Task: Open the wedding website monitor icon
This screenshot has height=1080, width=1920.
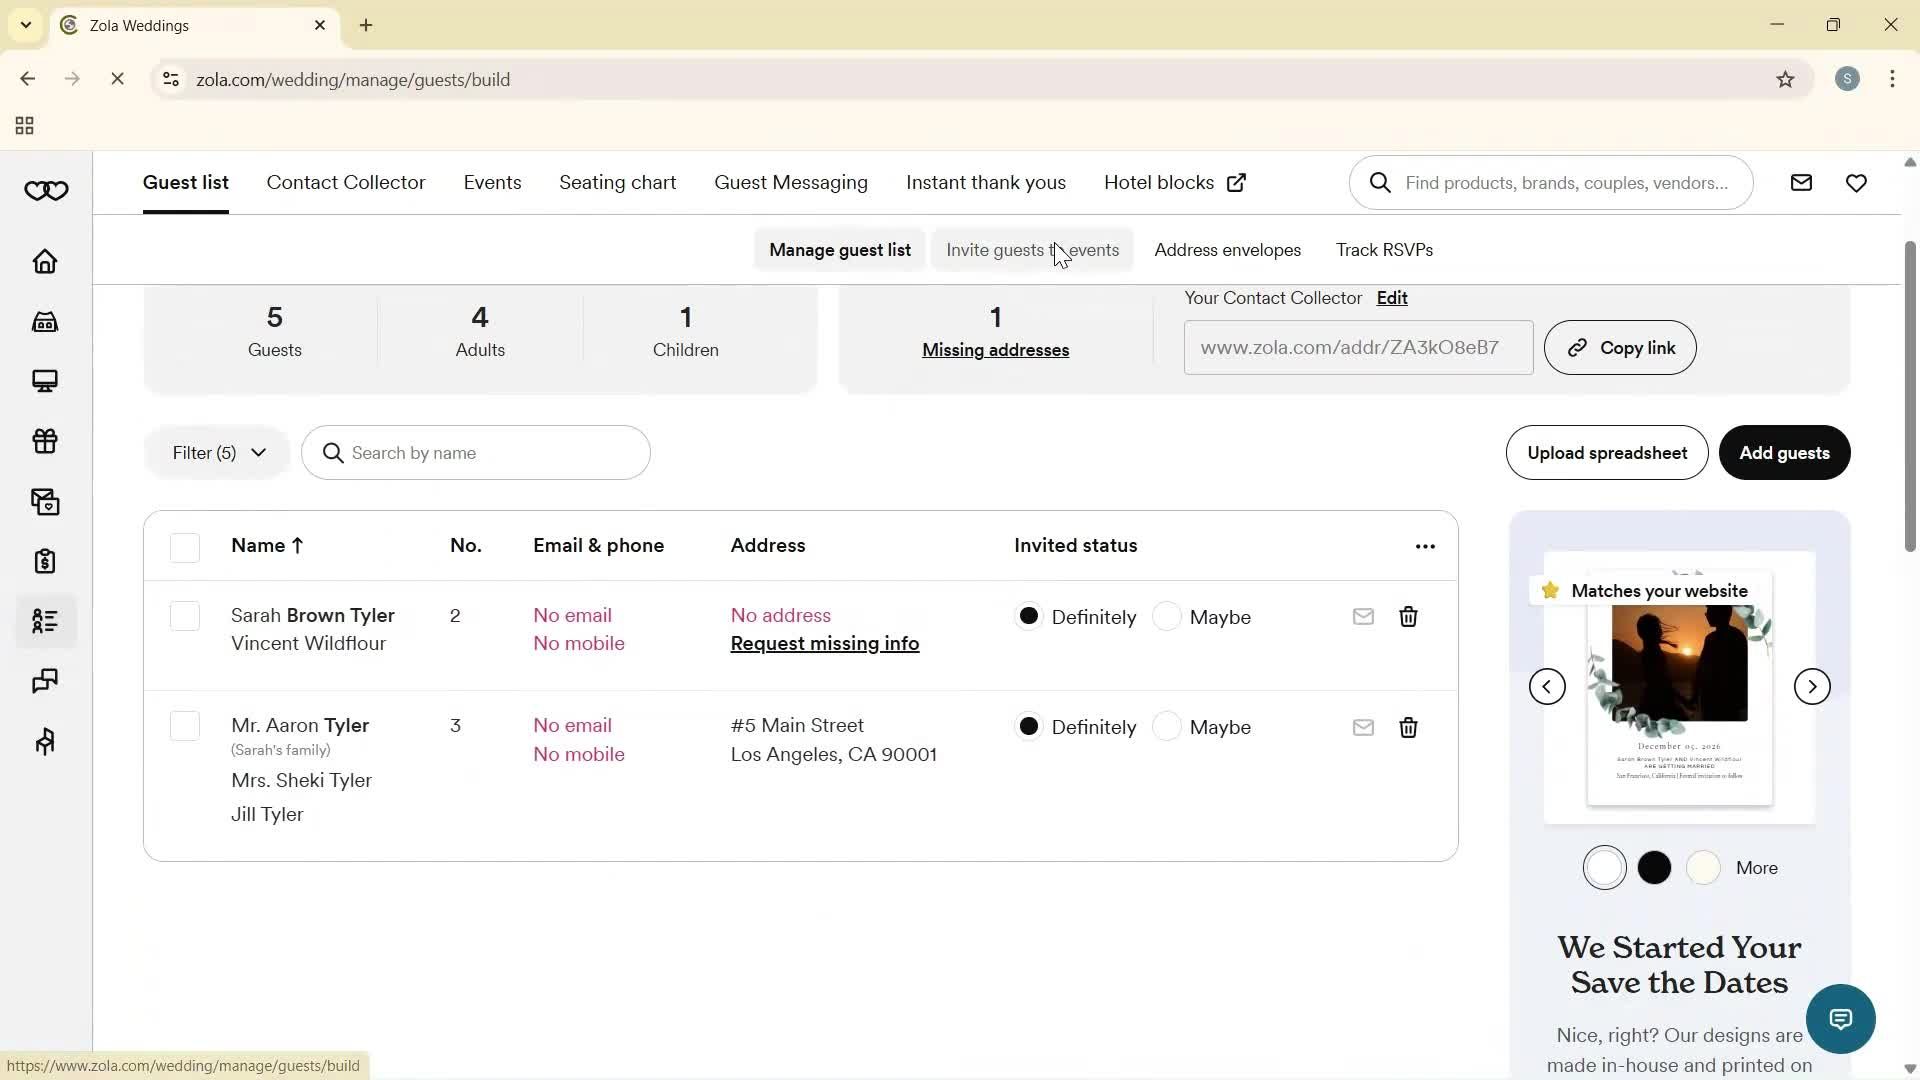Action: [x=45, y=381]
